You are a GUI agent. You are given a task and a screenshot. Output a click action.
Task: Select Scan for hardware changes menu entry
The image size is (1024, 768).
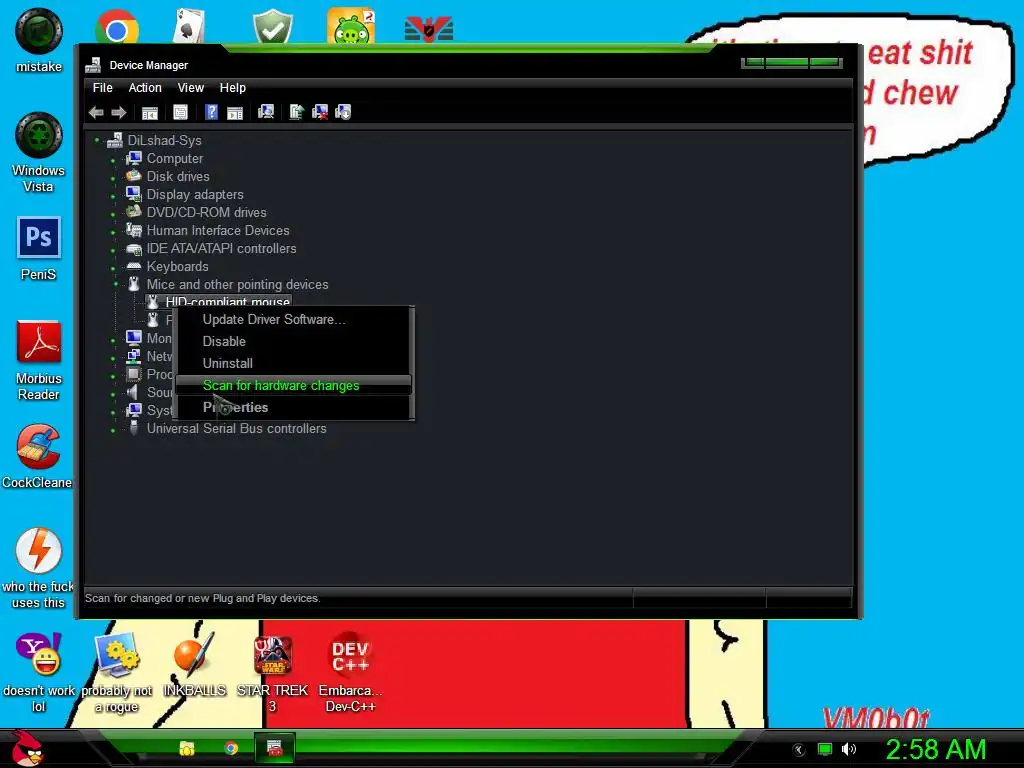tap(294, 385)
